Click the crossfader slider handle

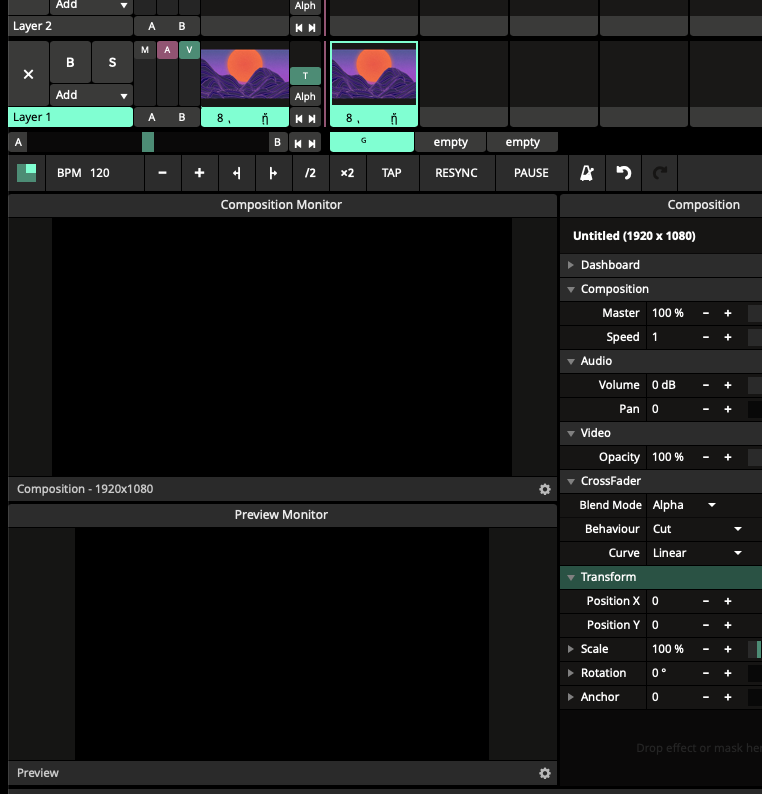click(148, 142)
